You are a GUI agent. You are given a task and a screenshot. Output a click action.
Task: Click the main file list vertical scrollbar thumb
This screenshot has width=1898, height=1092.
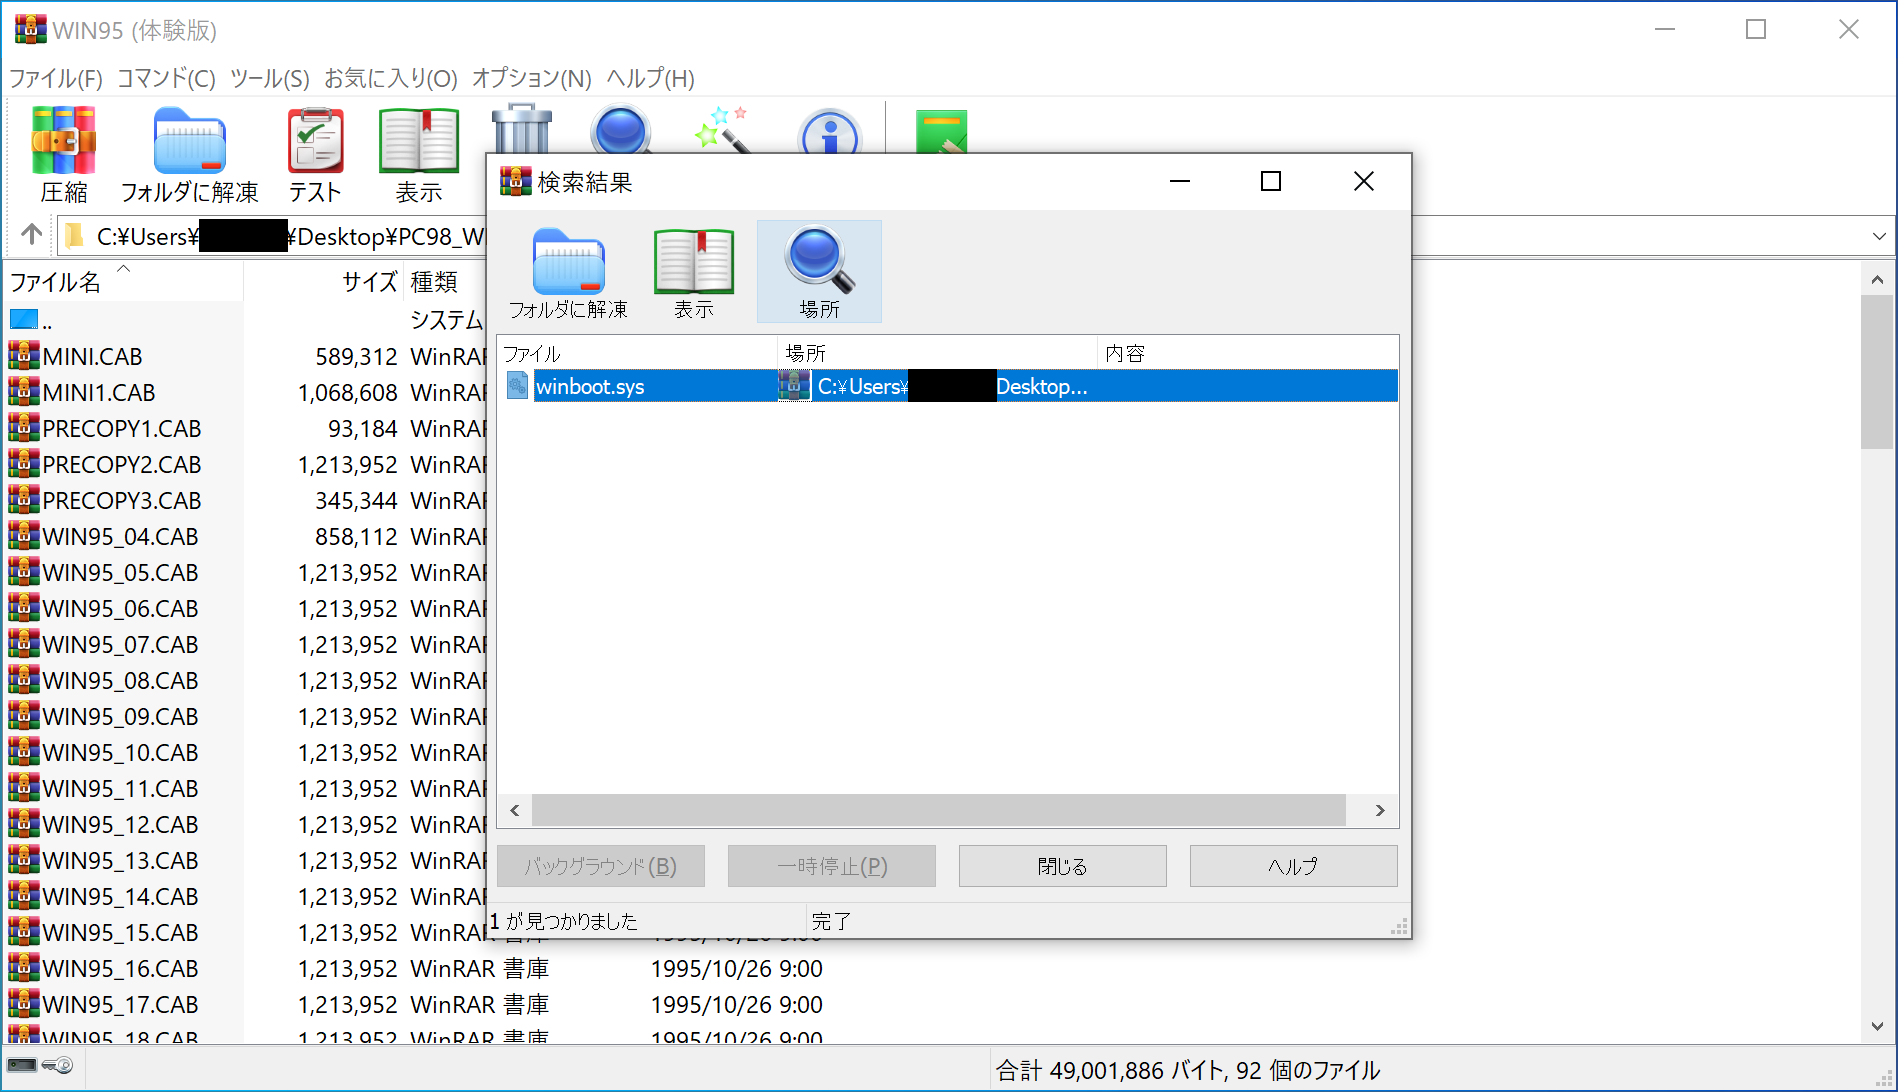click(1877, 373)
